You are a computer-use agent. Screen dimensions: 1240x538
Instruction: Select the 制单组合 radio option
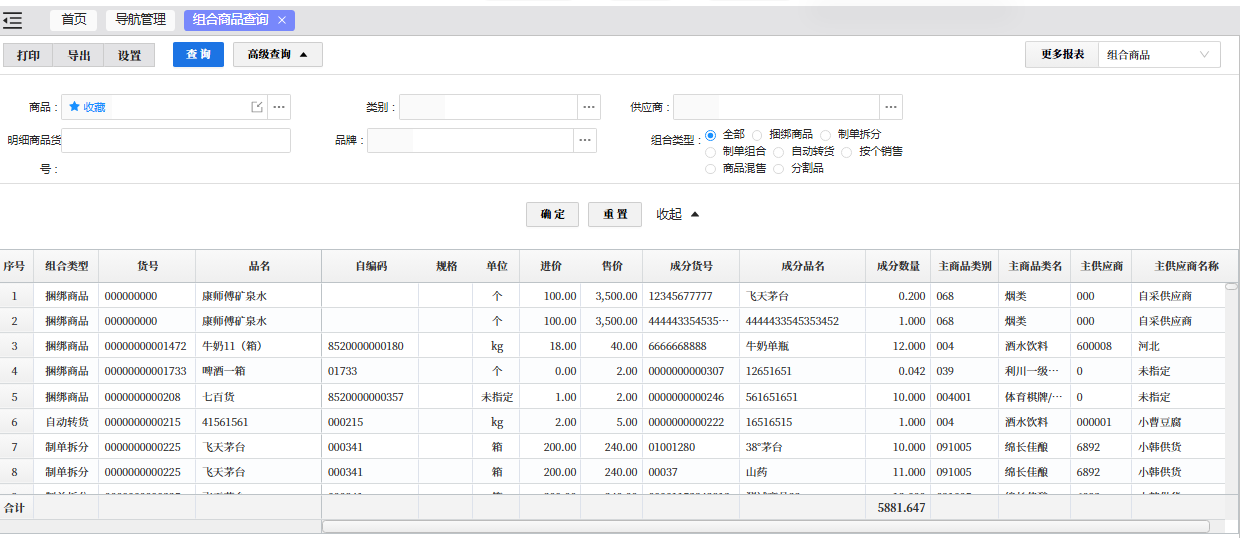(711, 152)
